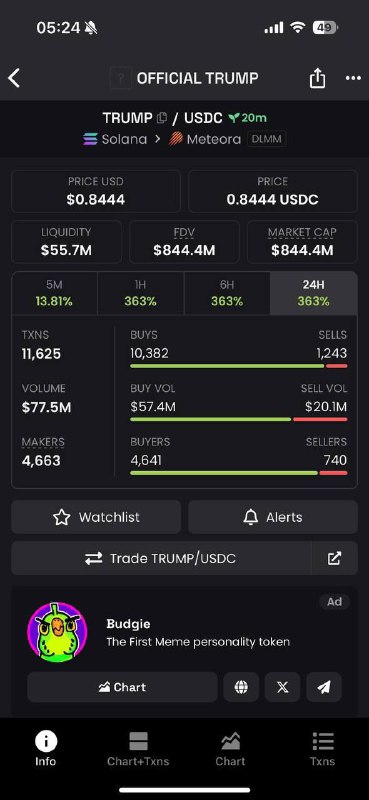Open Budgie X (Twitter) icon
369x800 pixels.
click(x=283, y=687)
